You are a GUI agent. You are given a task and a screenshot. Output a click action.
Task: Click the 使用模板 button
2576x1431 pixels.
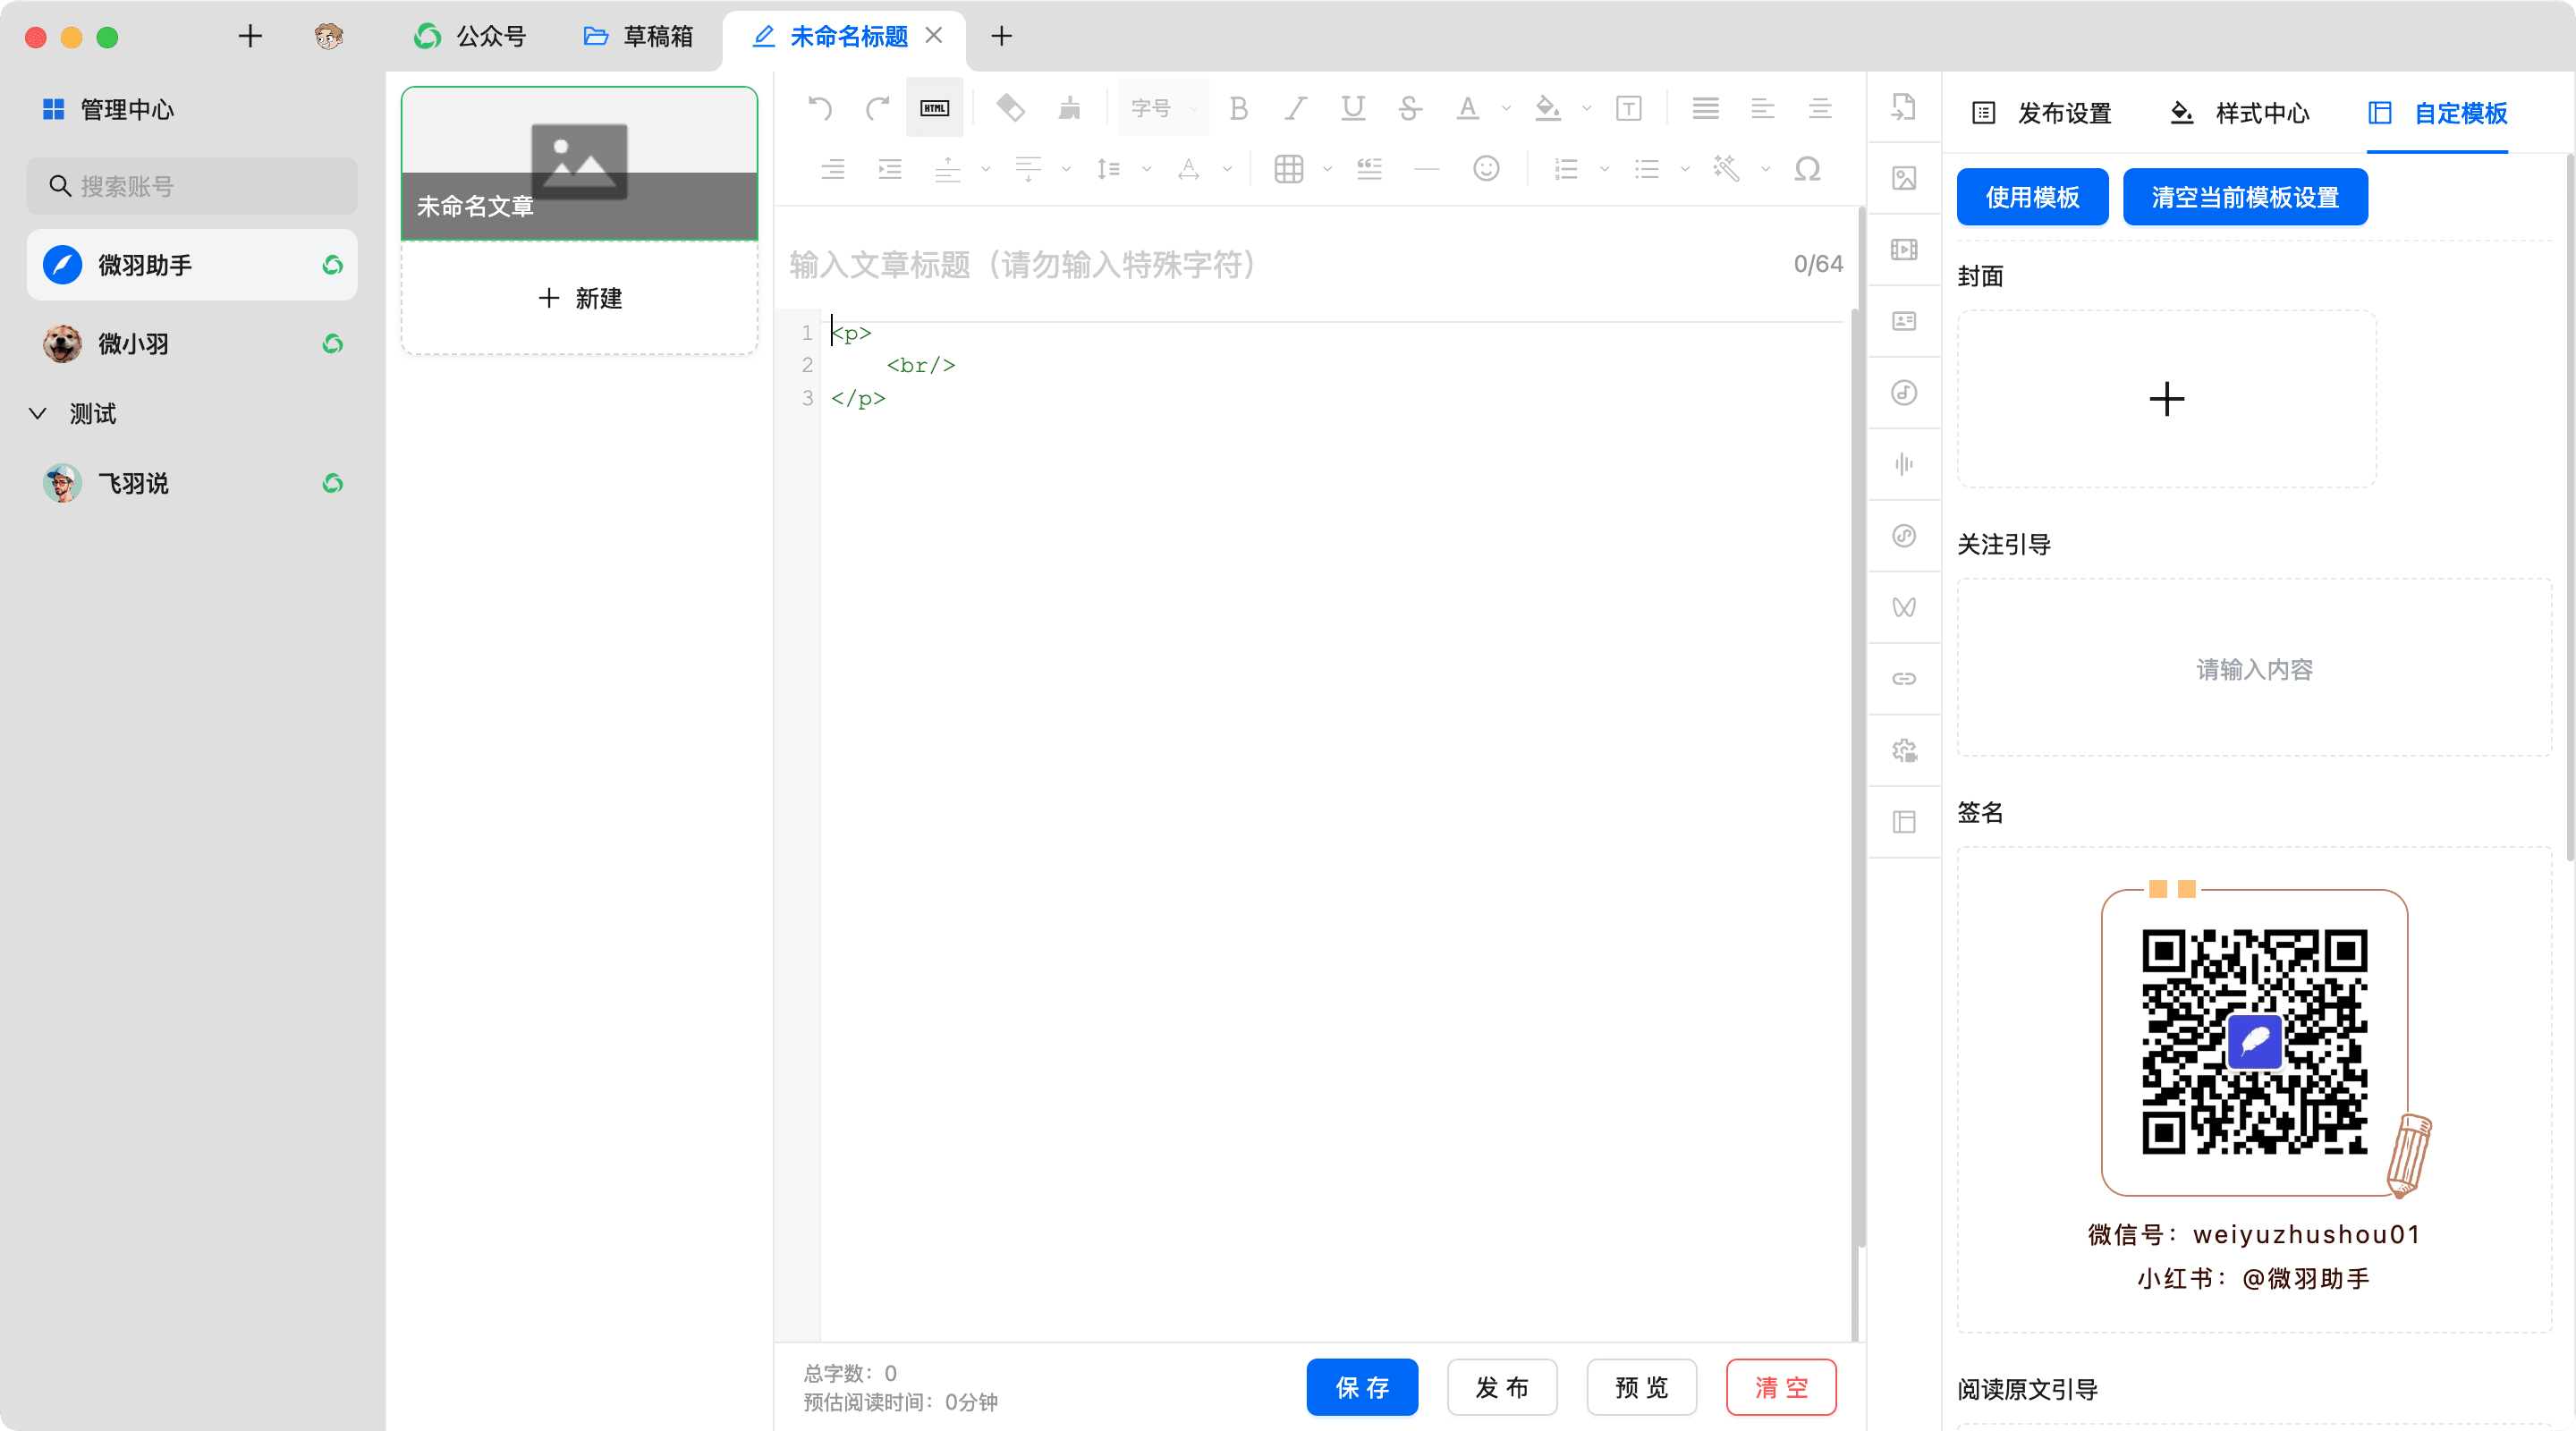coord(2032,197)
